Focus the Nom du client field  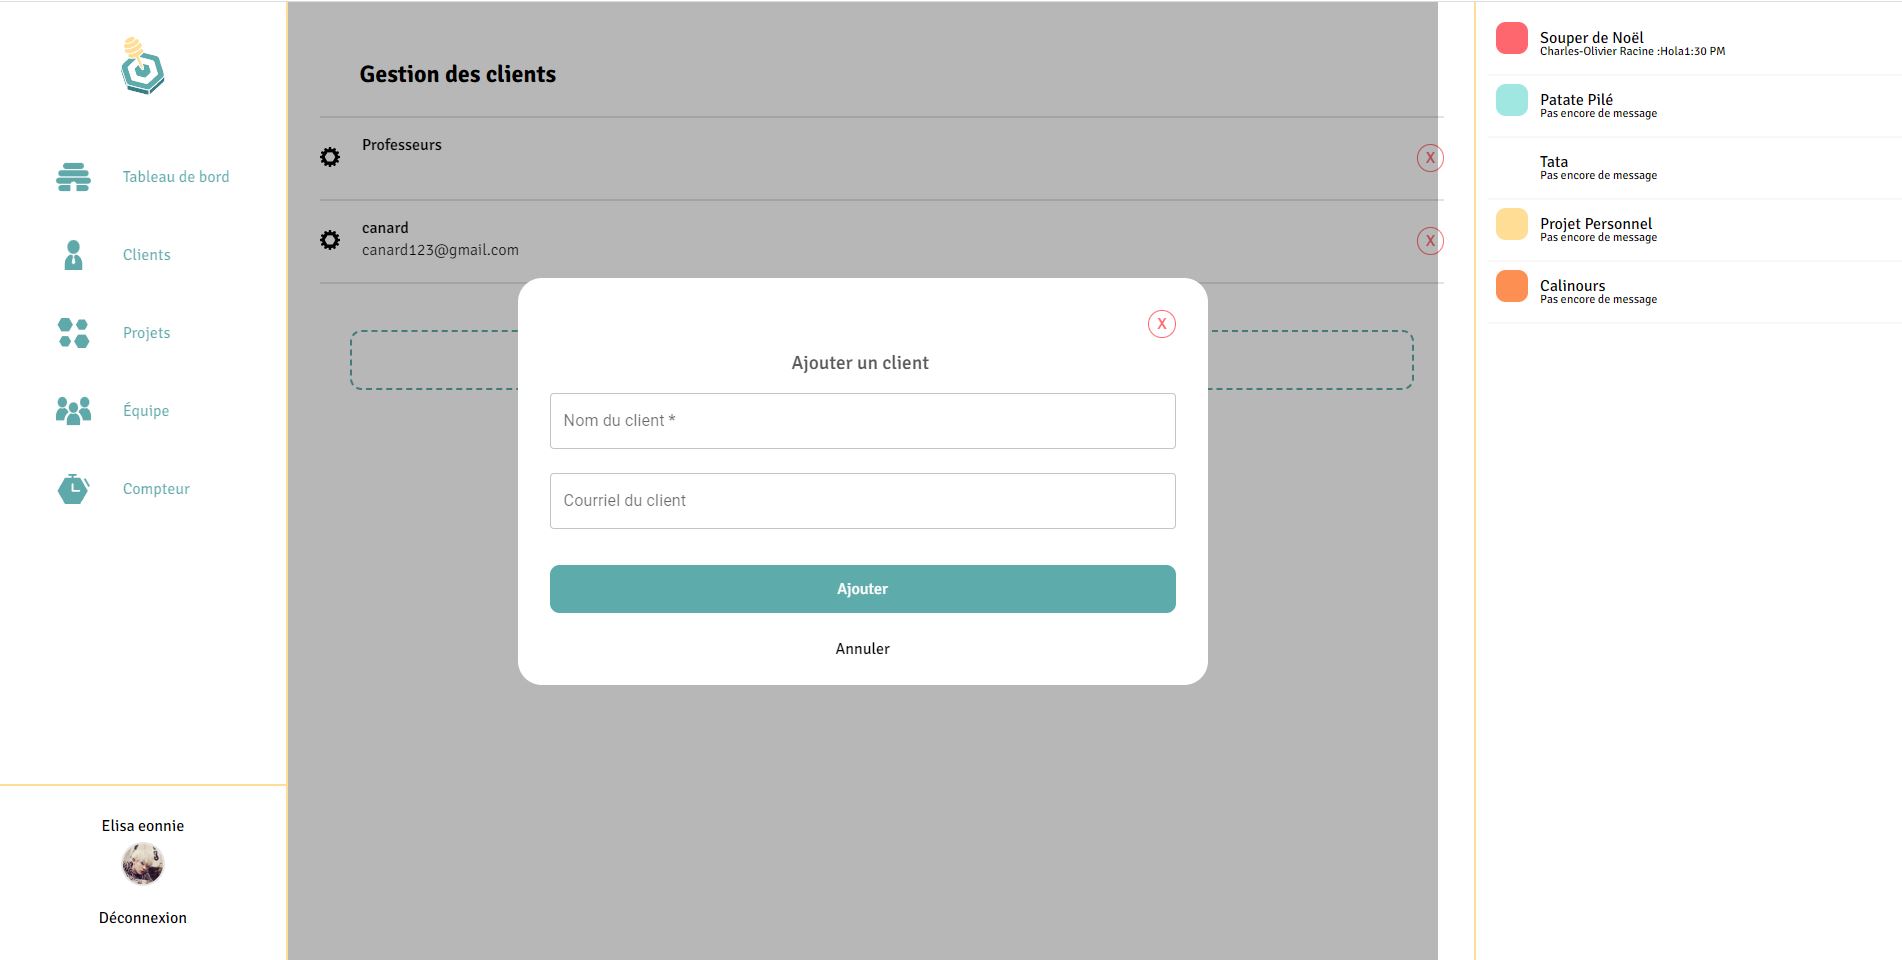pos(862,421)
